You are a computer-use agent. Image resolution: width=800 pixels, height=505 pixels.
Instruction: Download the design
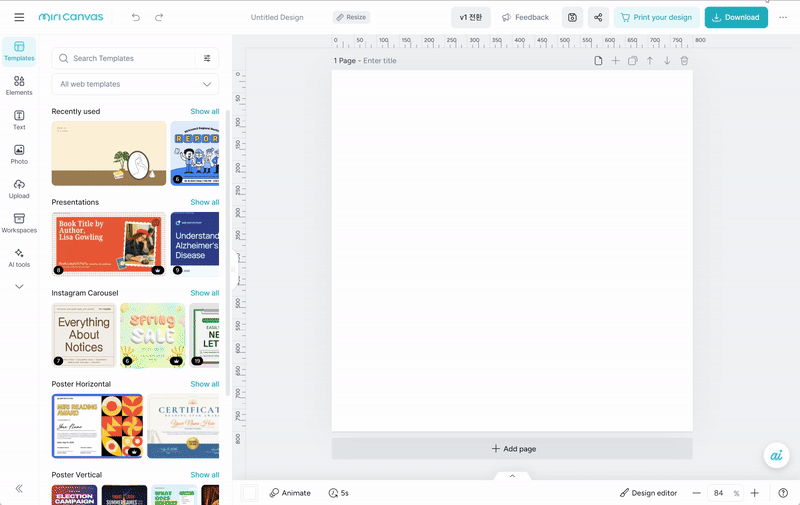(x=736, y=17)
